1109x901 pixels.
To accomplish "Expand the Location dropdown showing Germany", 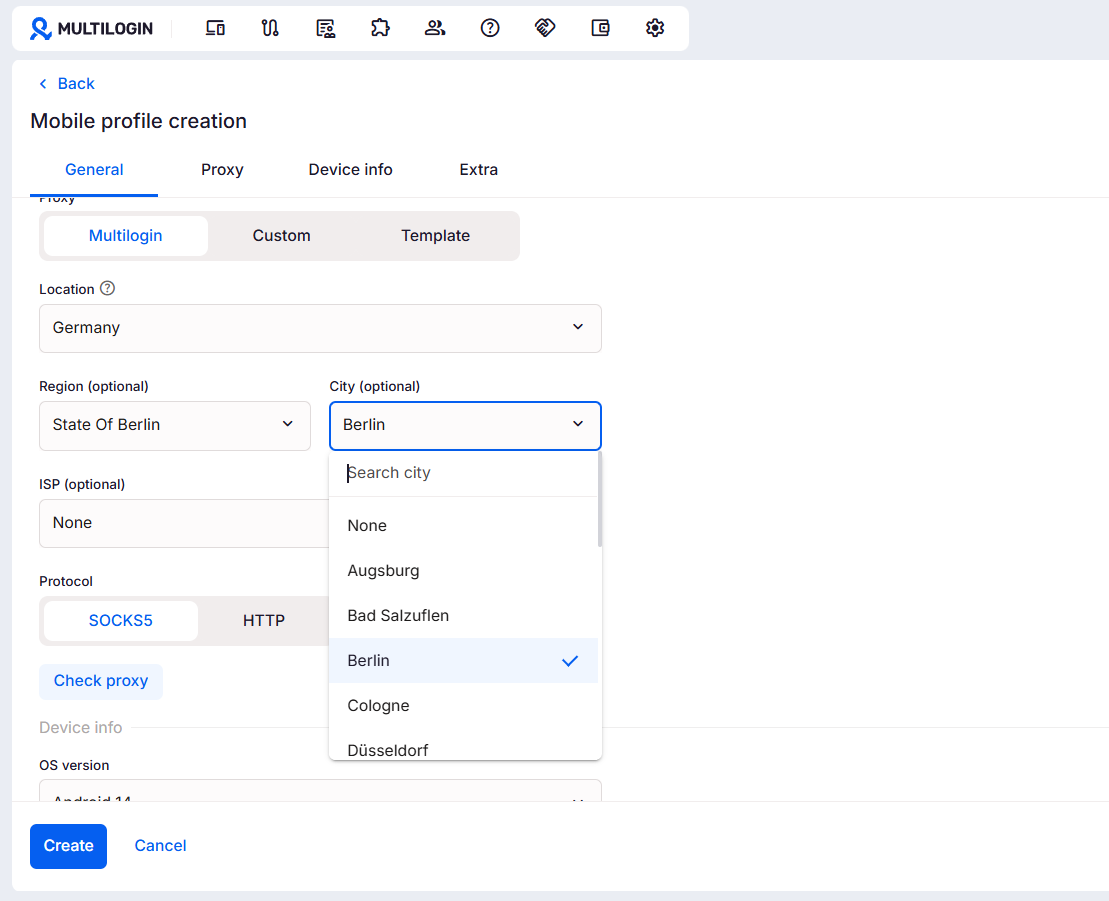I will coord(320,328).
